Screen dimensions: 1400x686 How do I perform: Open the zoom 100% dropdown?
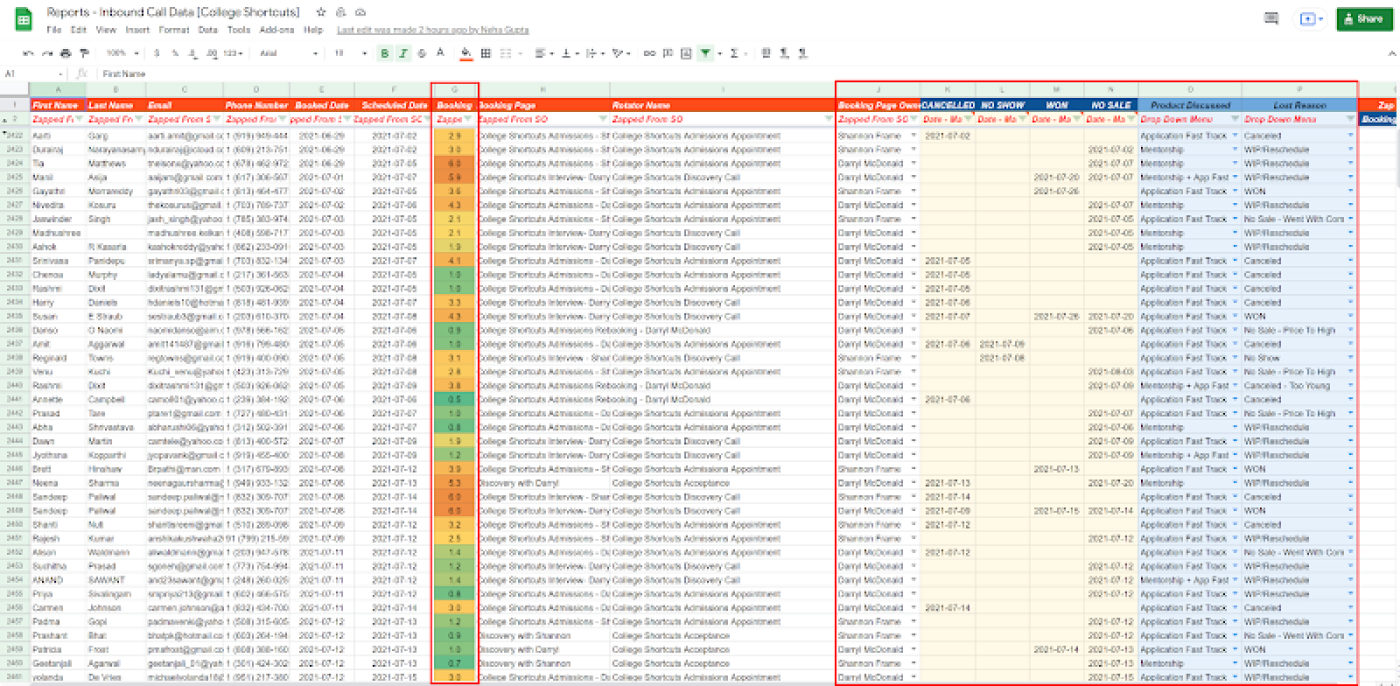(122, 53)
